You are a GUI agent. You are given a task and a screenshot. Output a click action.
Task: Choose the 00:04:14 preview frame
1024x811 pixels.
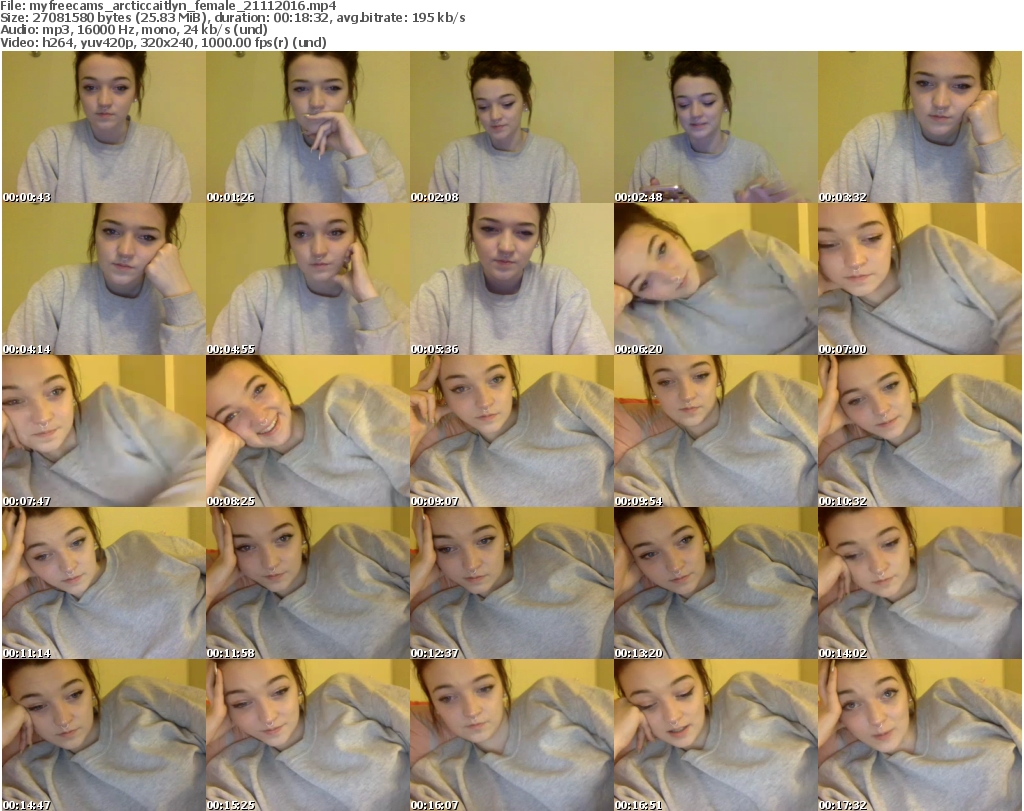pos(104,279)
